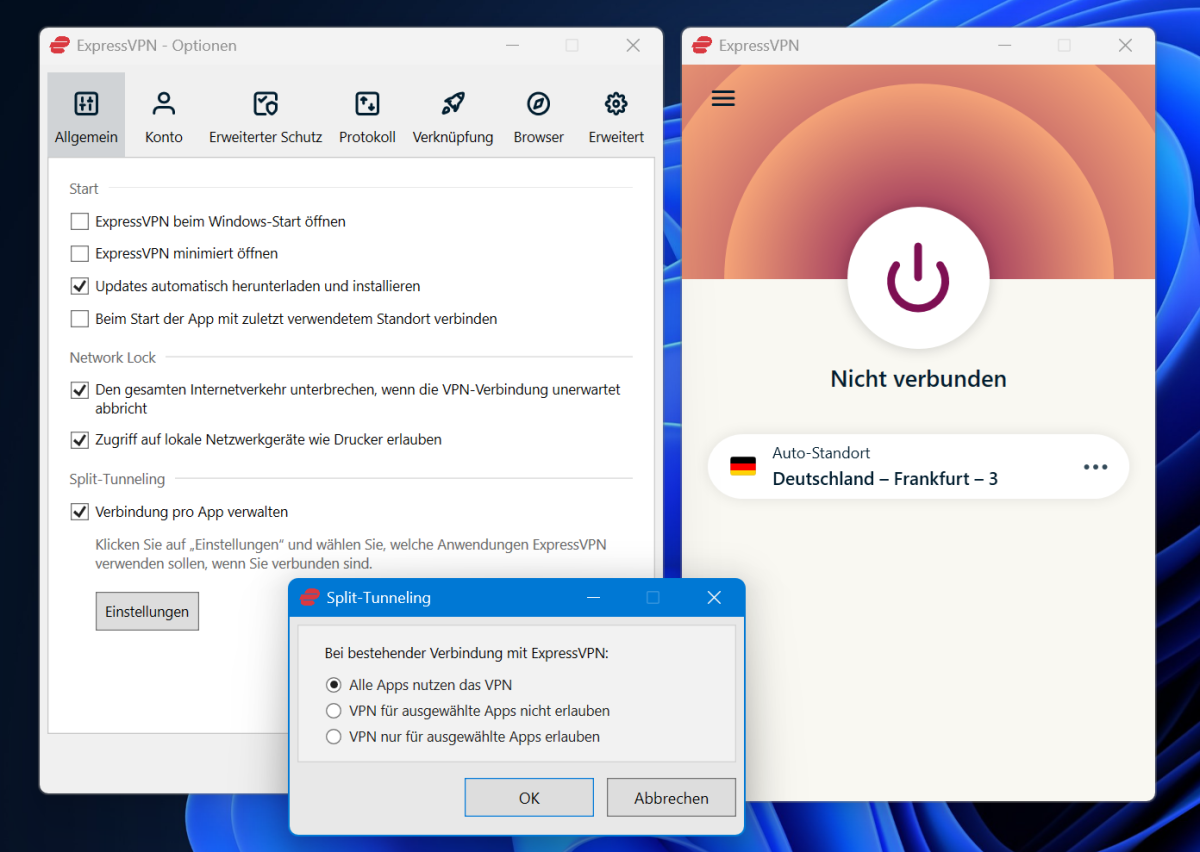The image size is (1200, 852).
Task: Uncheck automatic updates checkbox
Action: [80, 286]
